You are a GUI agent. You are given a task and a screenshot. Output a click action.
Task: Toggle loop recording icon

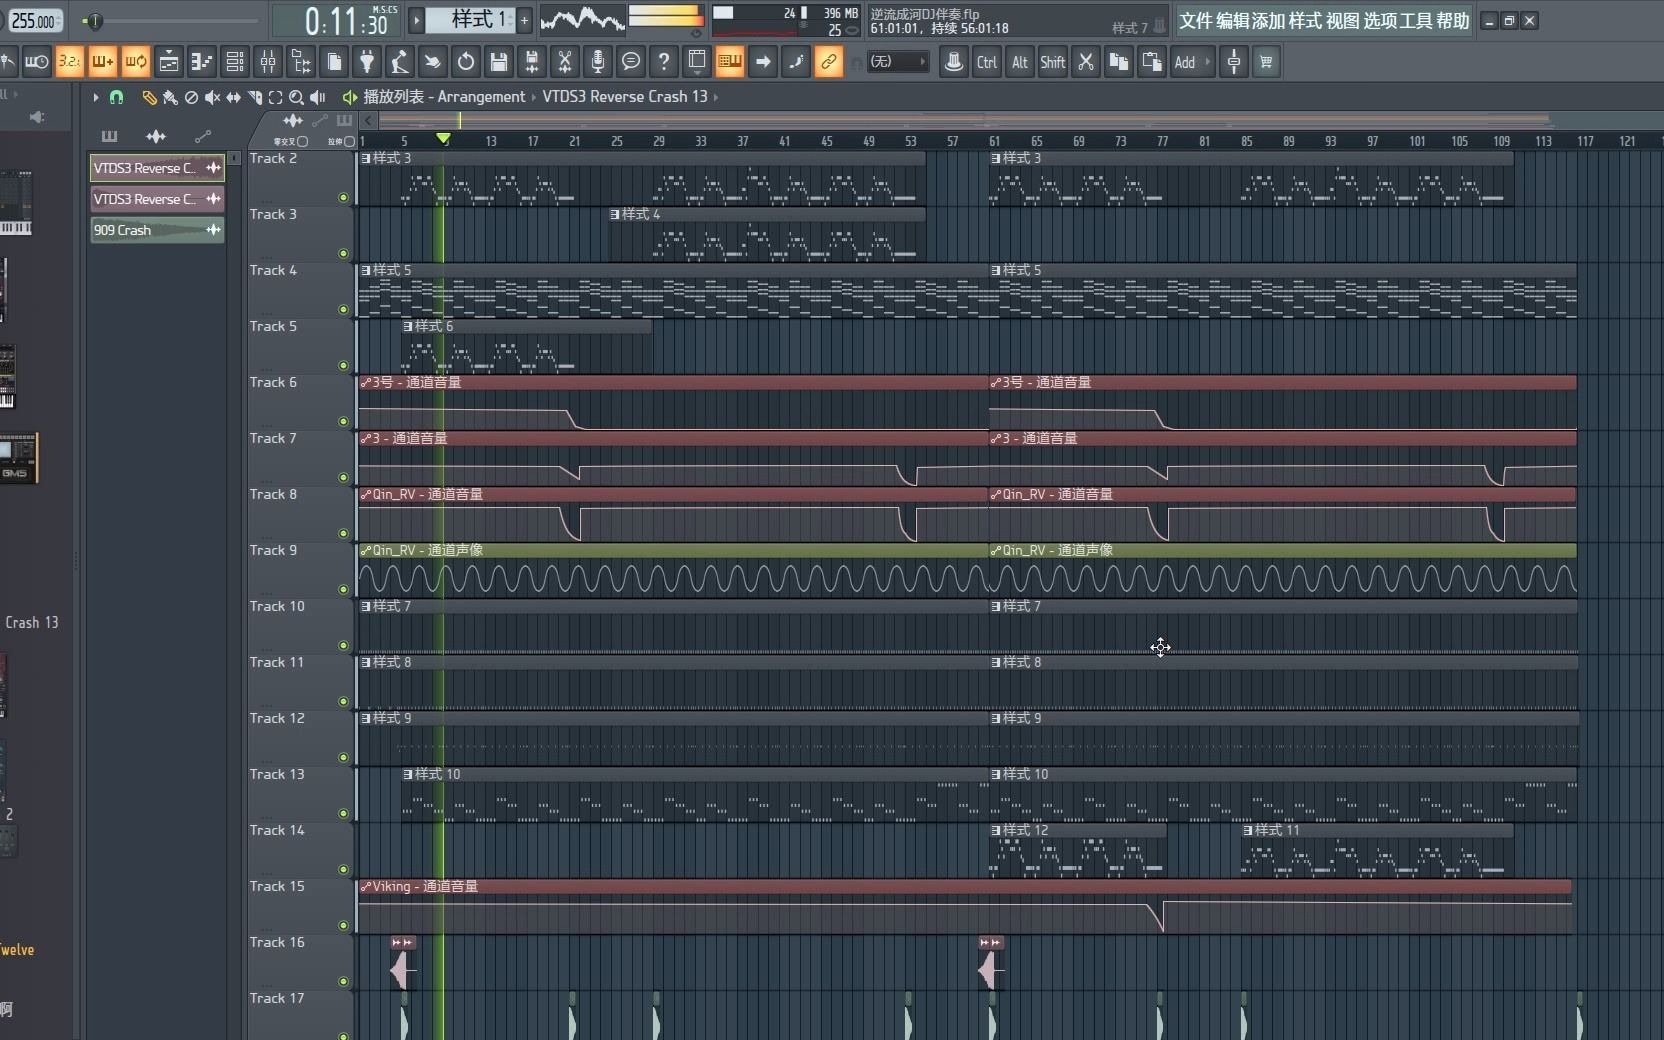(135, 62)
